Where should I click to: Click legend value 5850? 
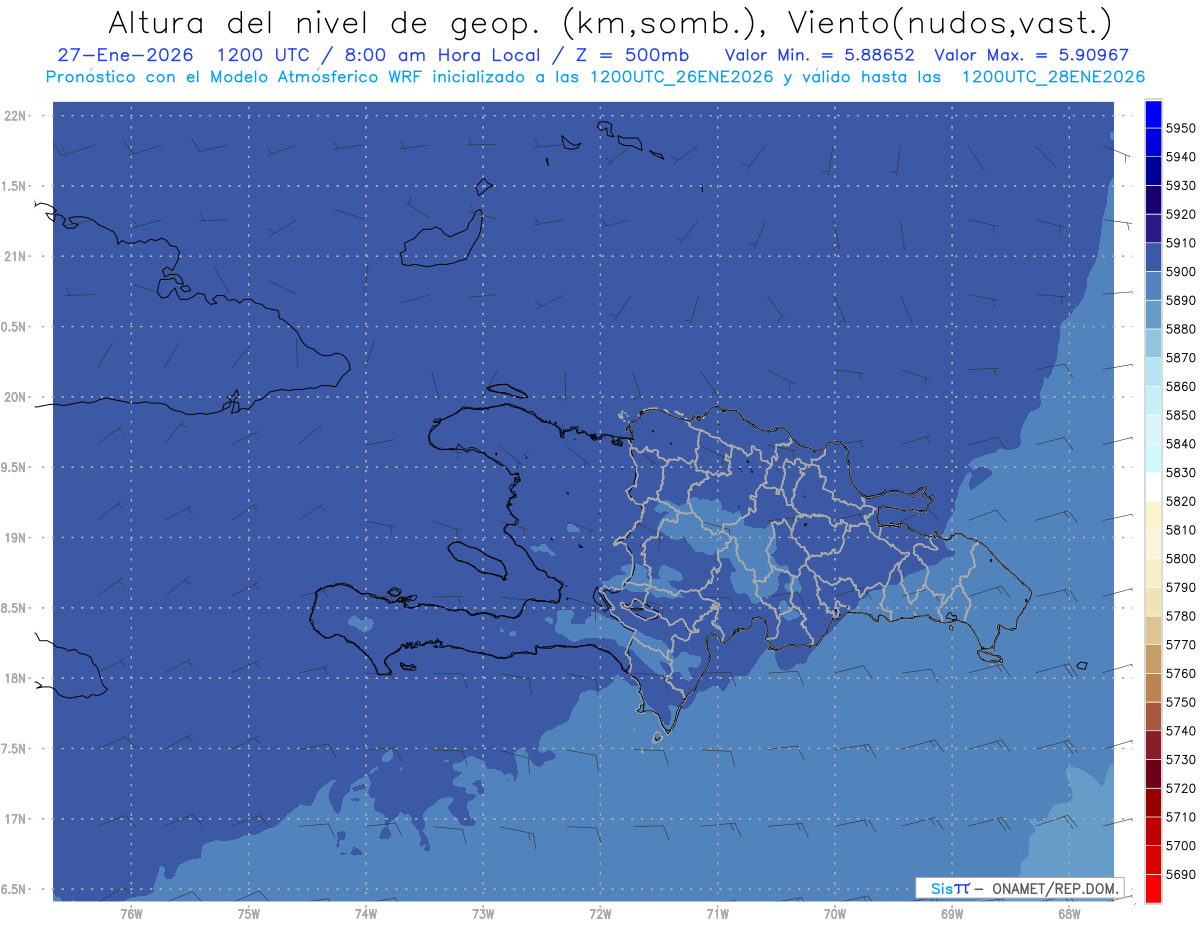[x=1180, y=415]
